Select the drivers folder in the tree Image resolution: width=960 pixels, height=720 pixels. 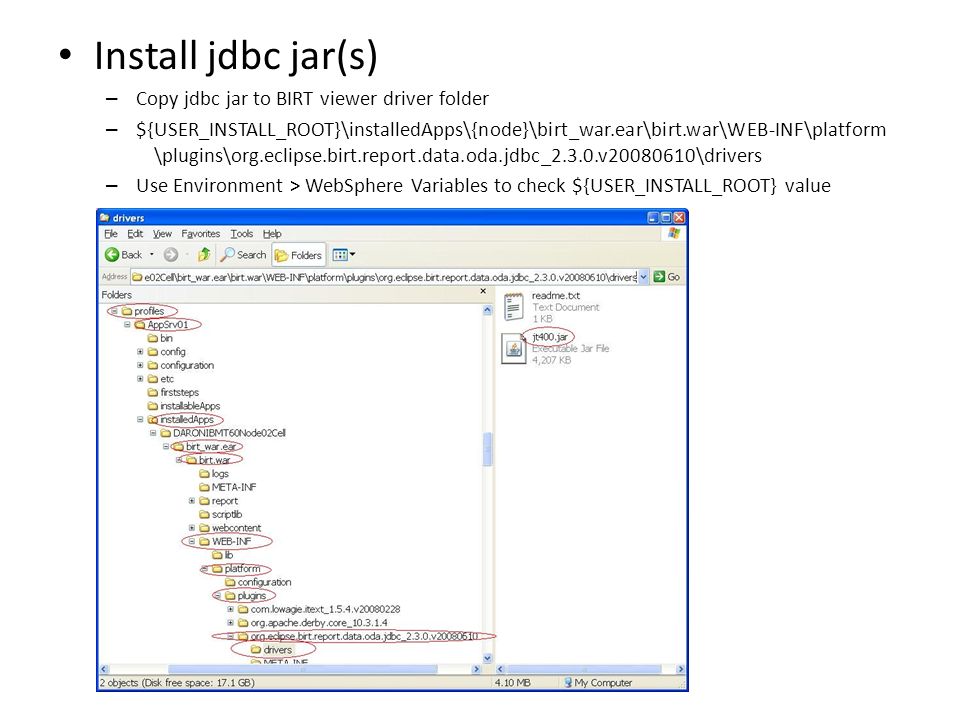[x=271, y=650]
